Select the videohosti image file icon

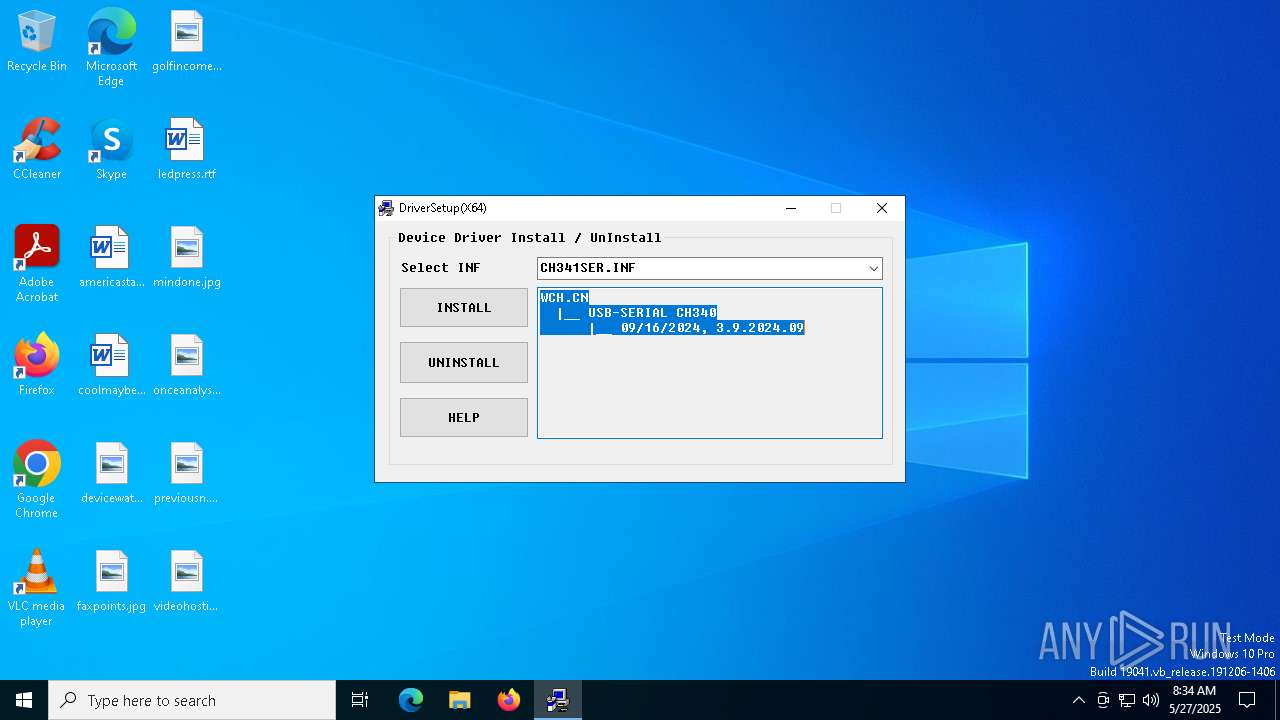tap(187, 582)
